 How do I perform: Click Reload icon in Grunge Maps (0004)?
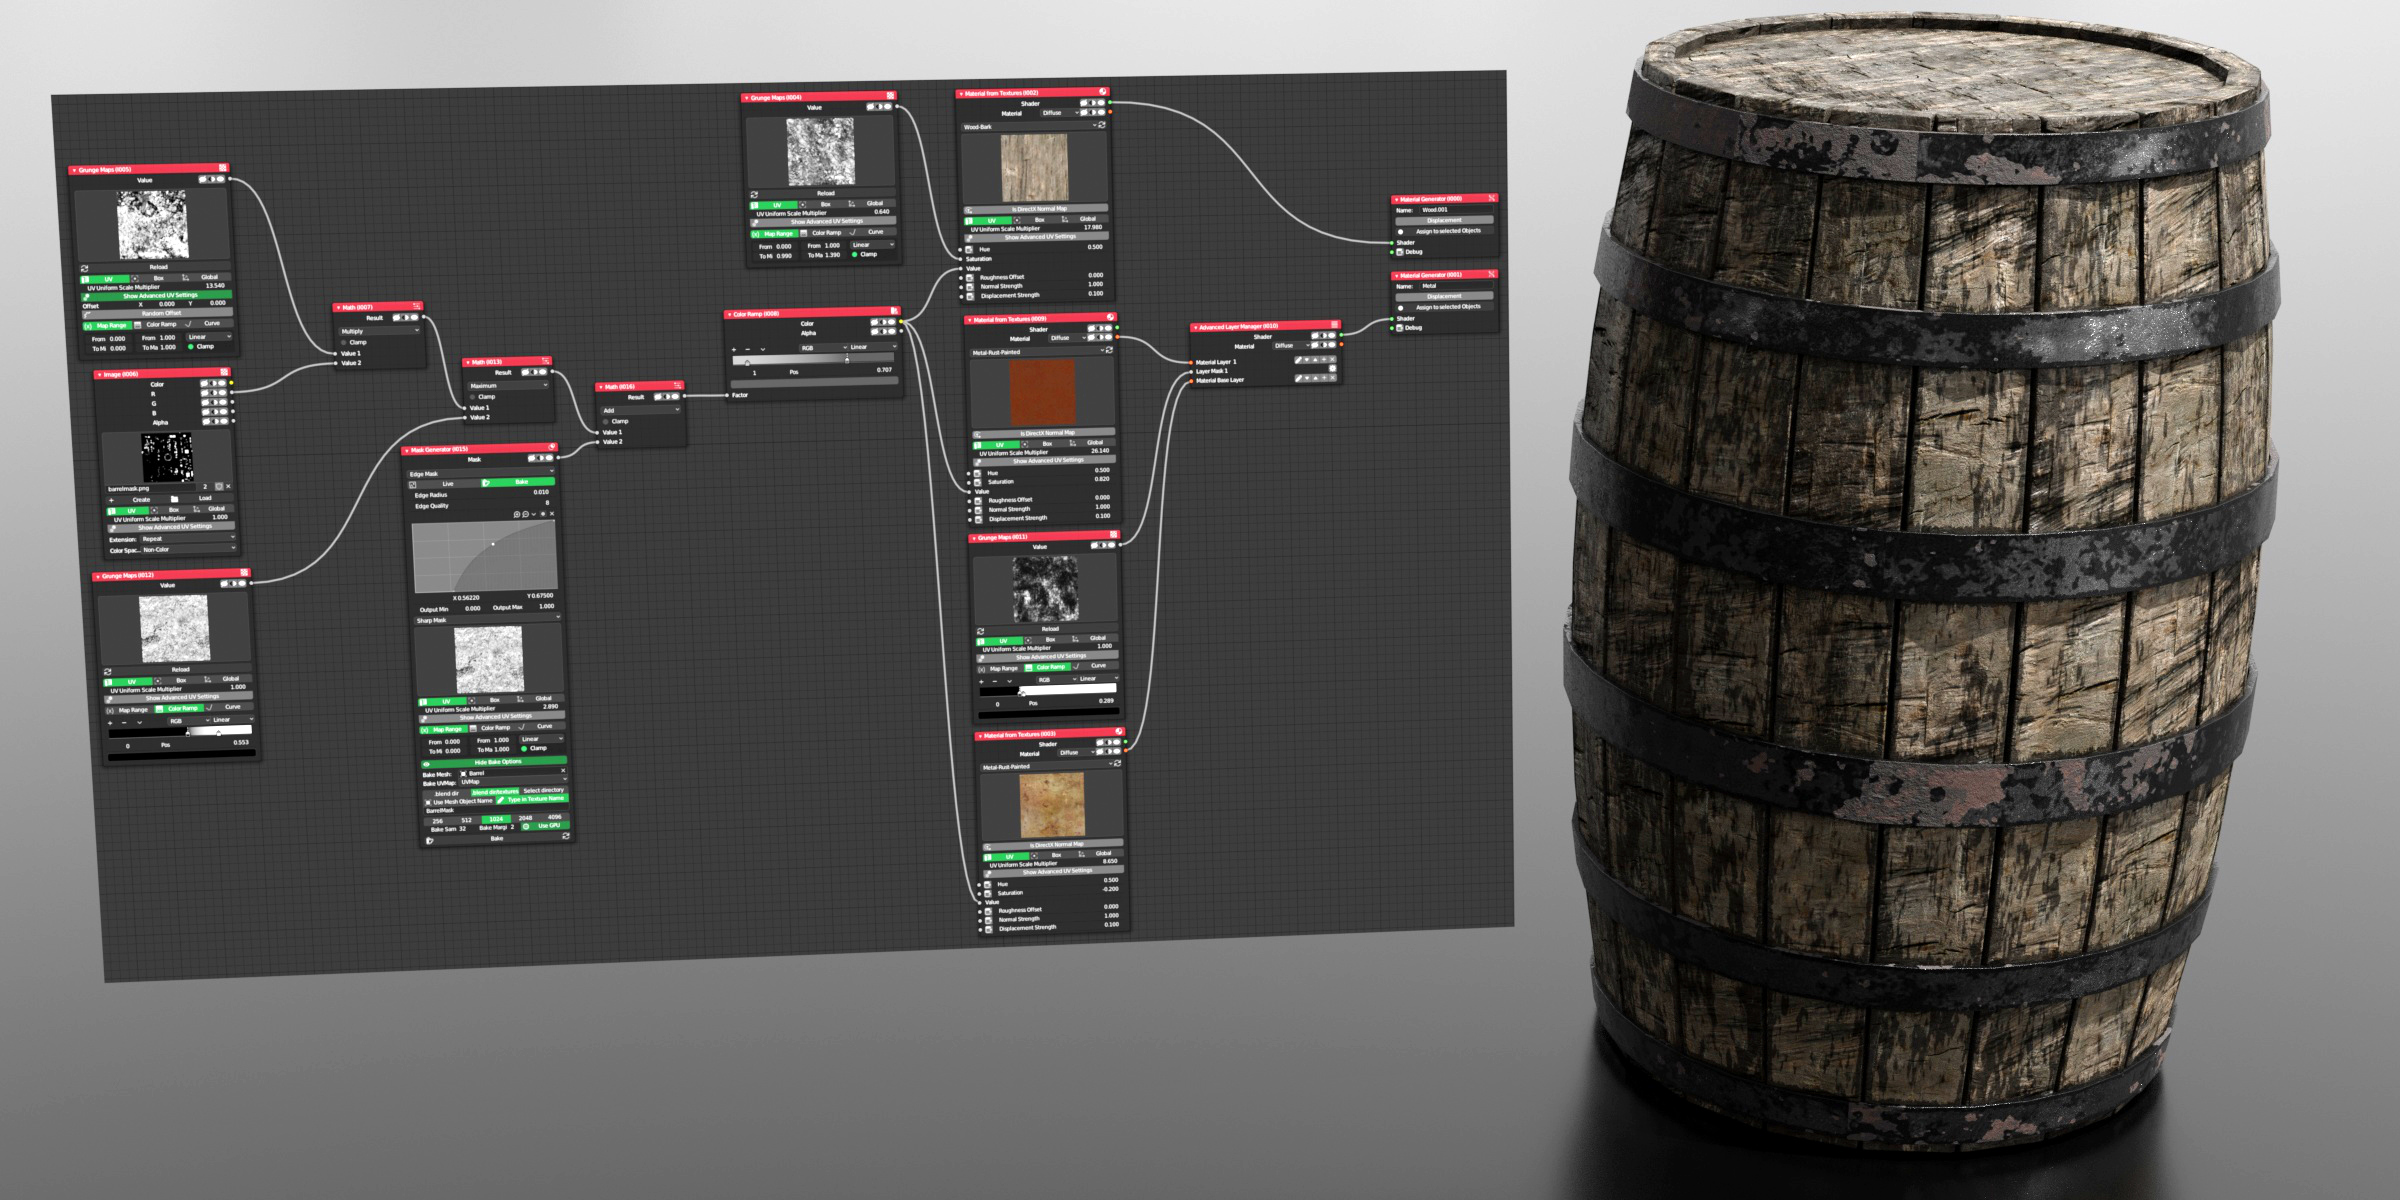click(x=754, y=194)
